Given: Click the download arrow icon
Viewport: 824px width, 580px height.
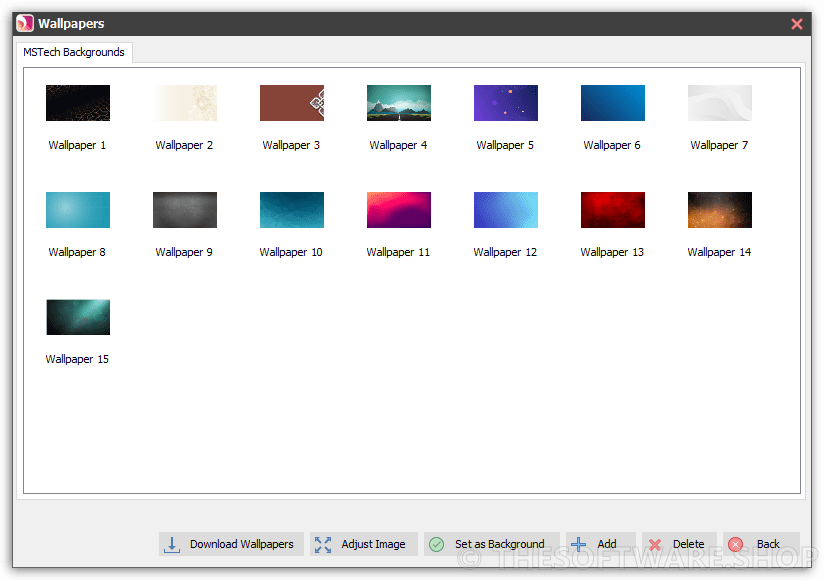Looking at the screenshot, I should coord(171,544).
